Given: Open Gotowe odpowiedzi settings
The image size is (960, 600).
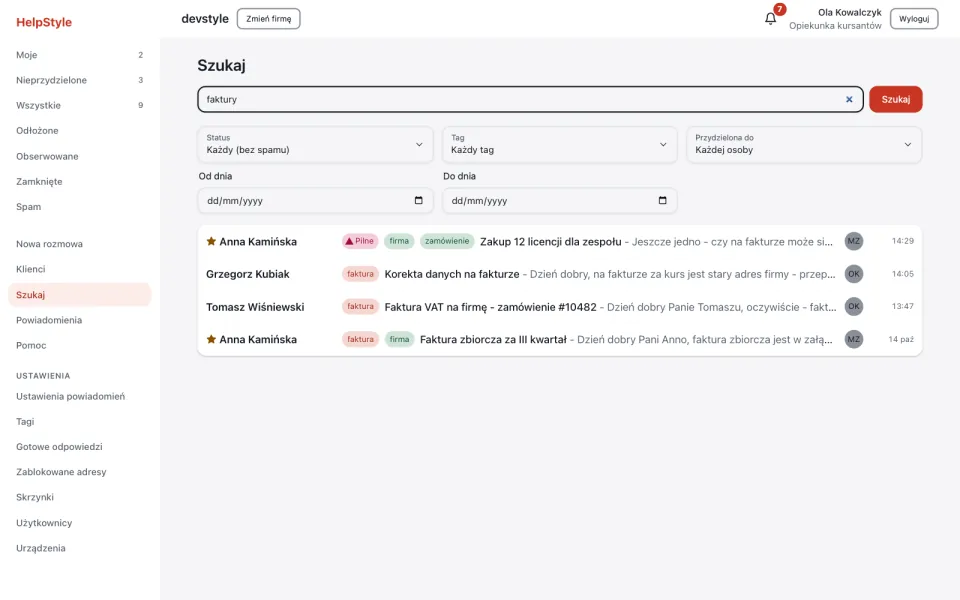Looking at the screenshot, I should (80, 446).
